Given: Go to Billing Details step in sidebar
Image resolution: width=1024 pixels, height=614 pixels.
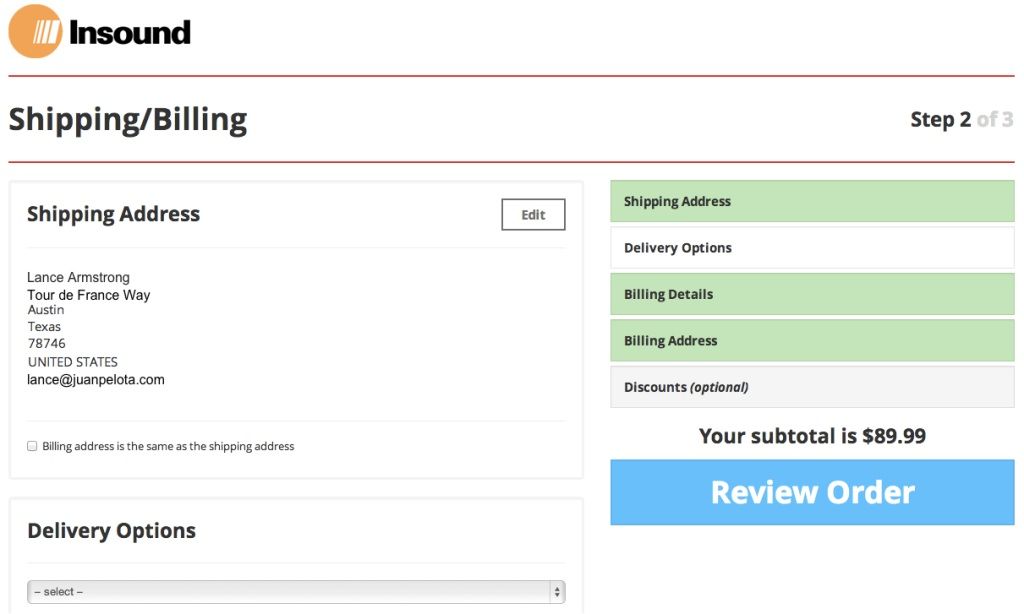Looking at the screenshot, I should pos(812,294).
